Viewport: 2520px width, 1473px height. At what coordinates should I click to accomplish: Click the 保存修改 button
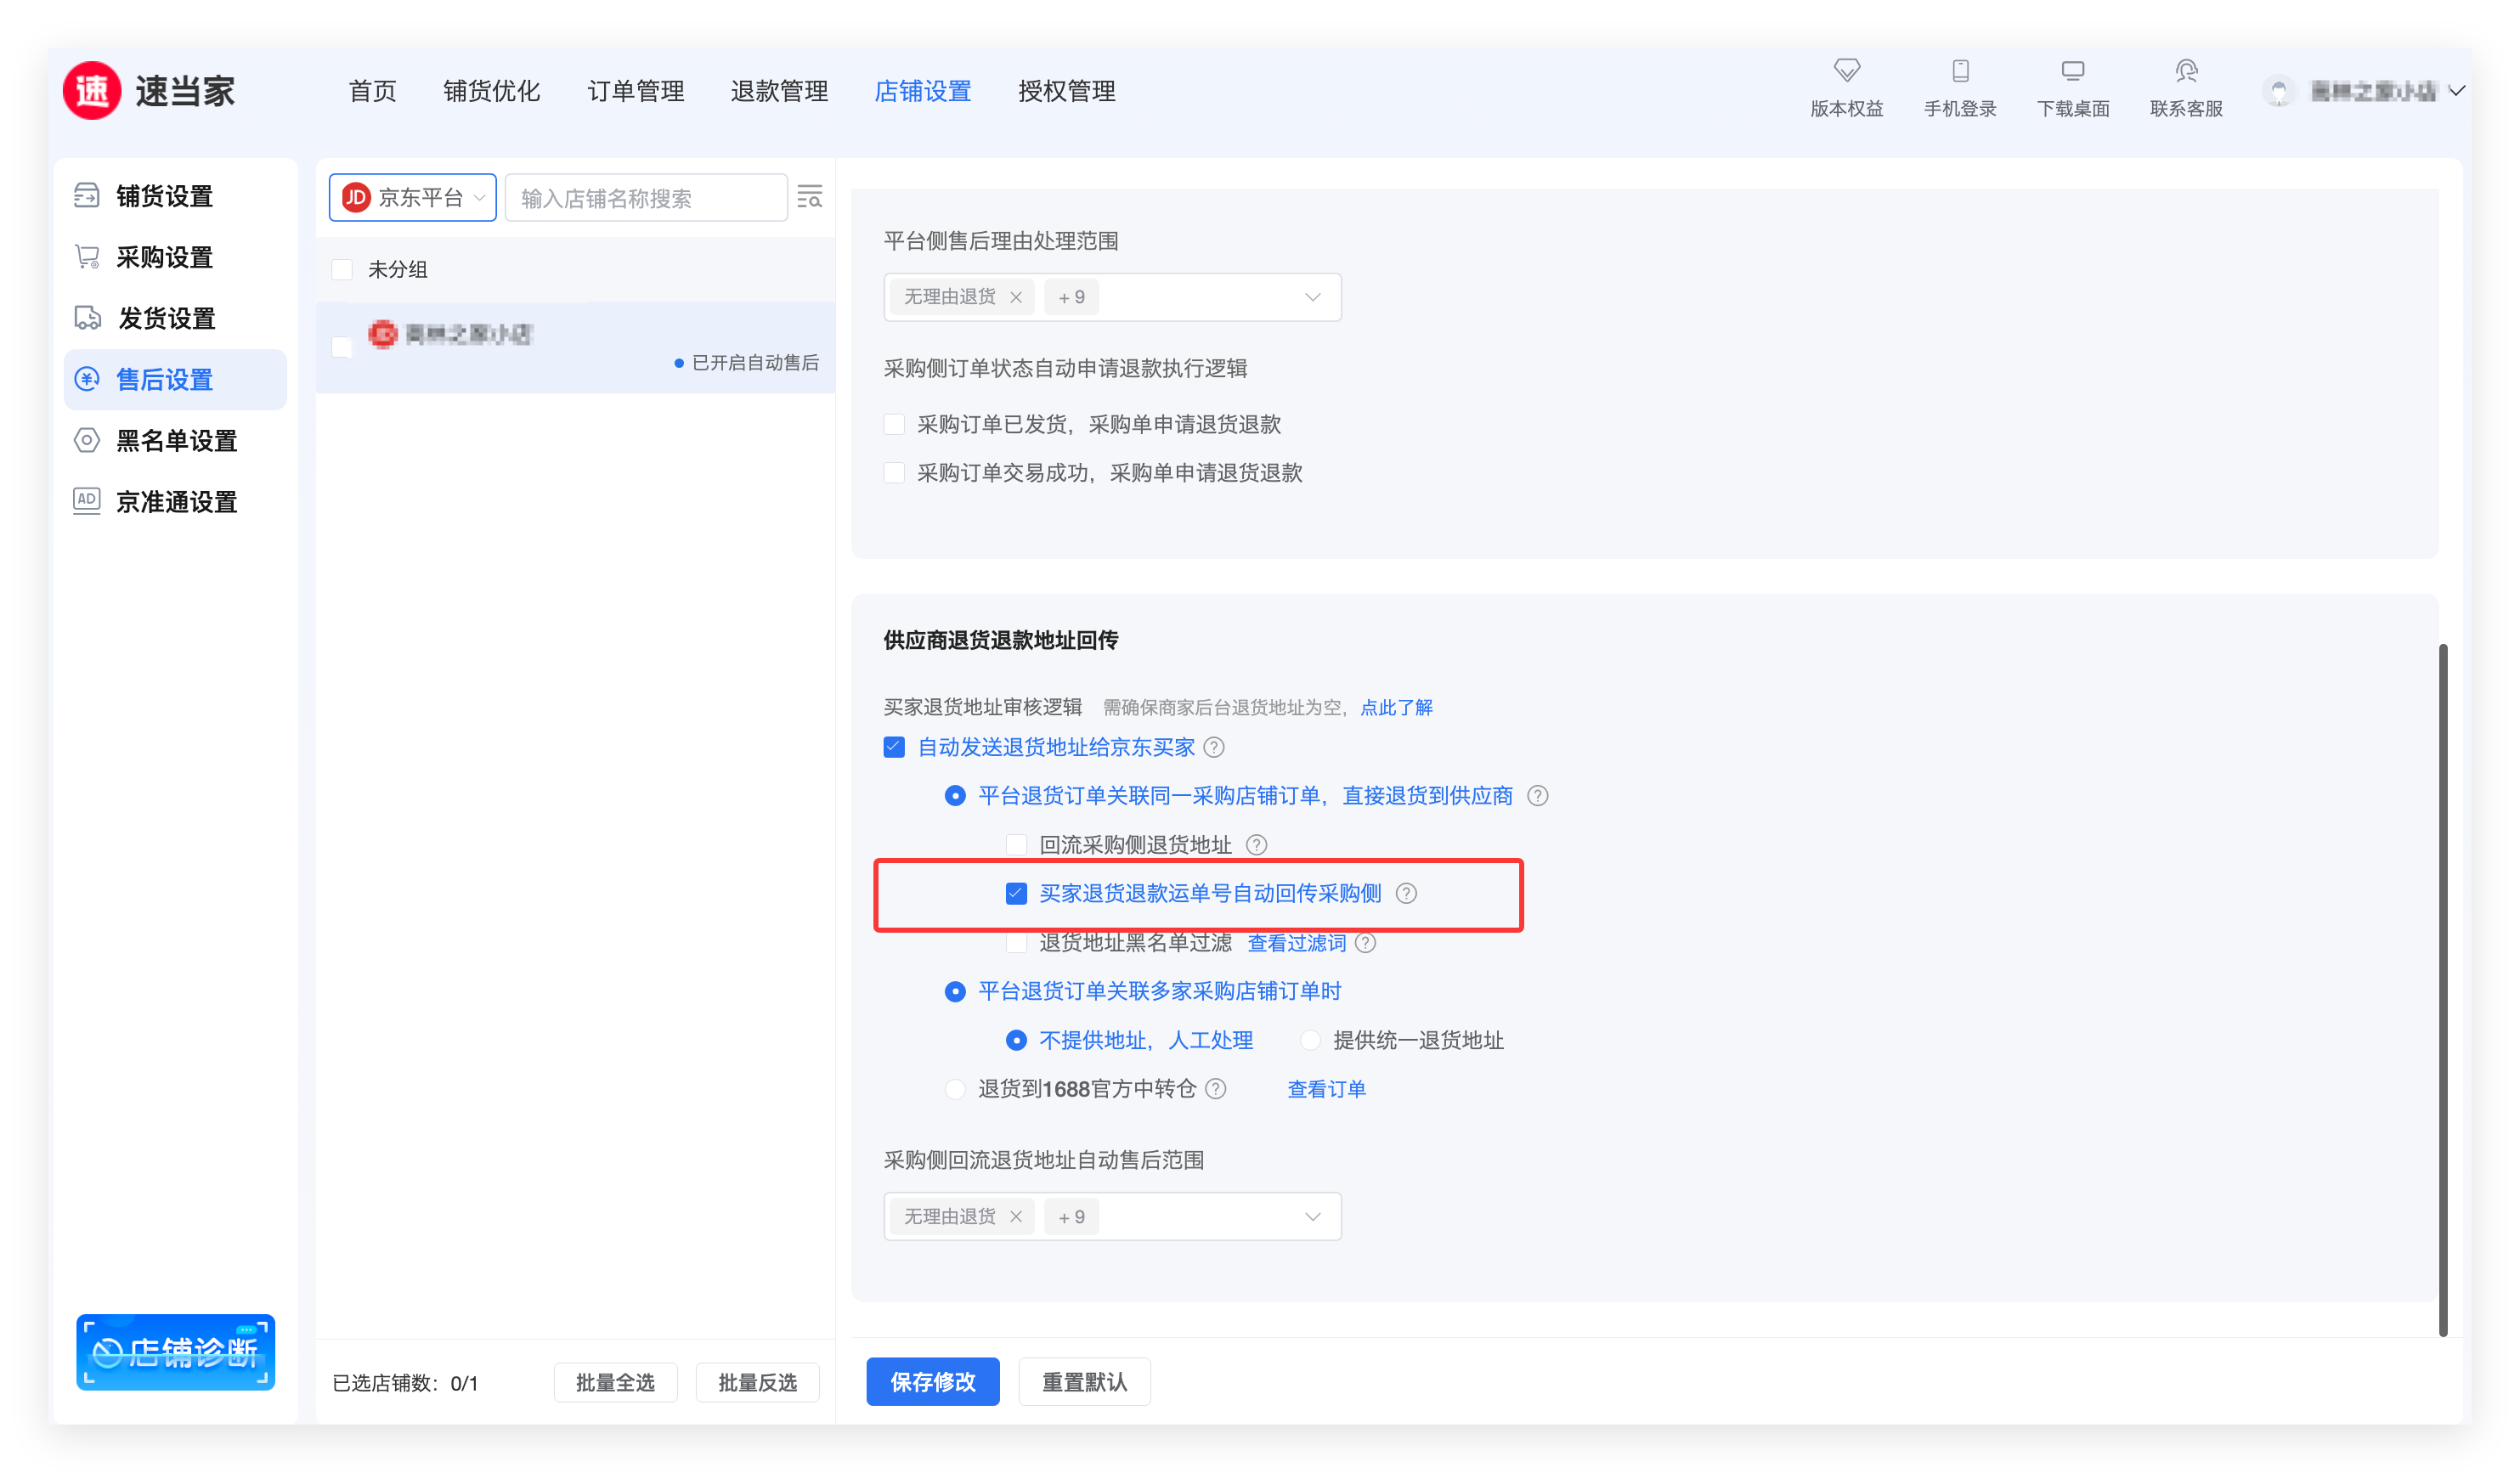pyautogui.click(x=932, y=1382)
